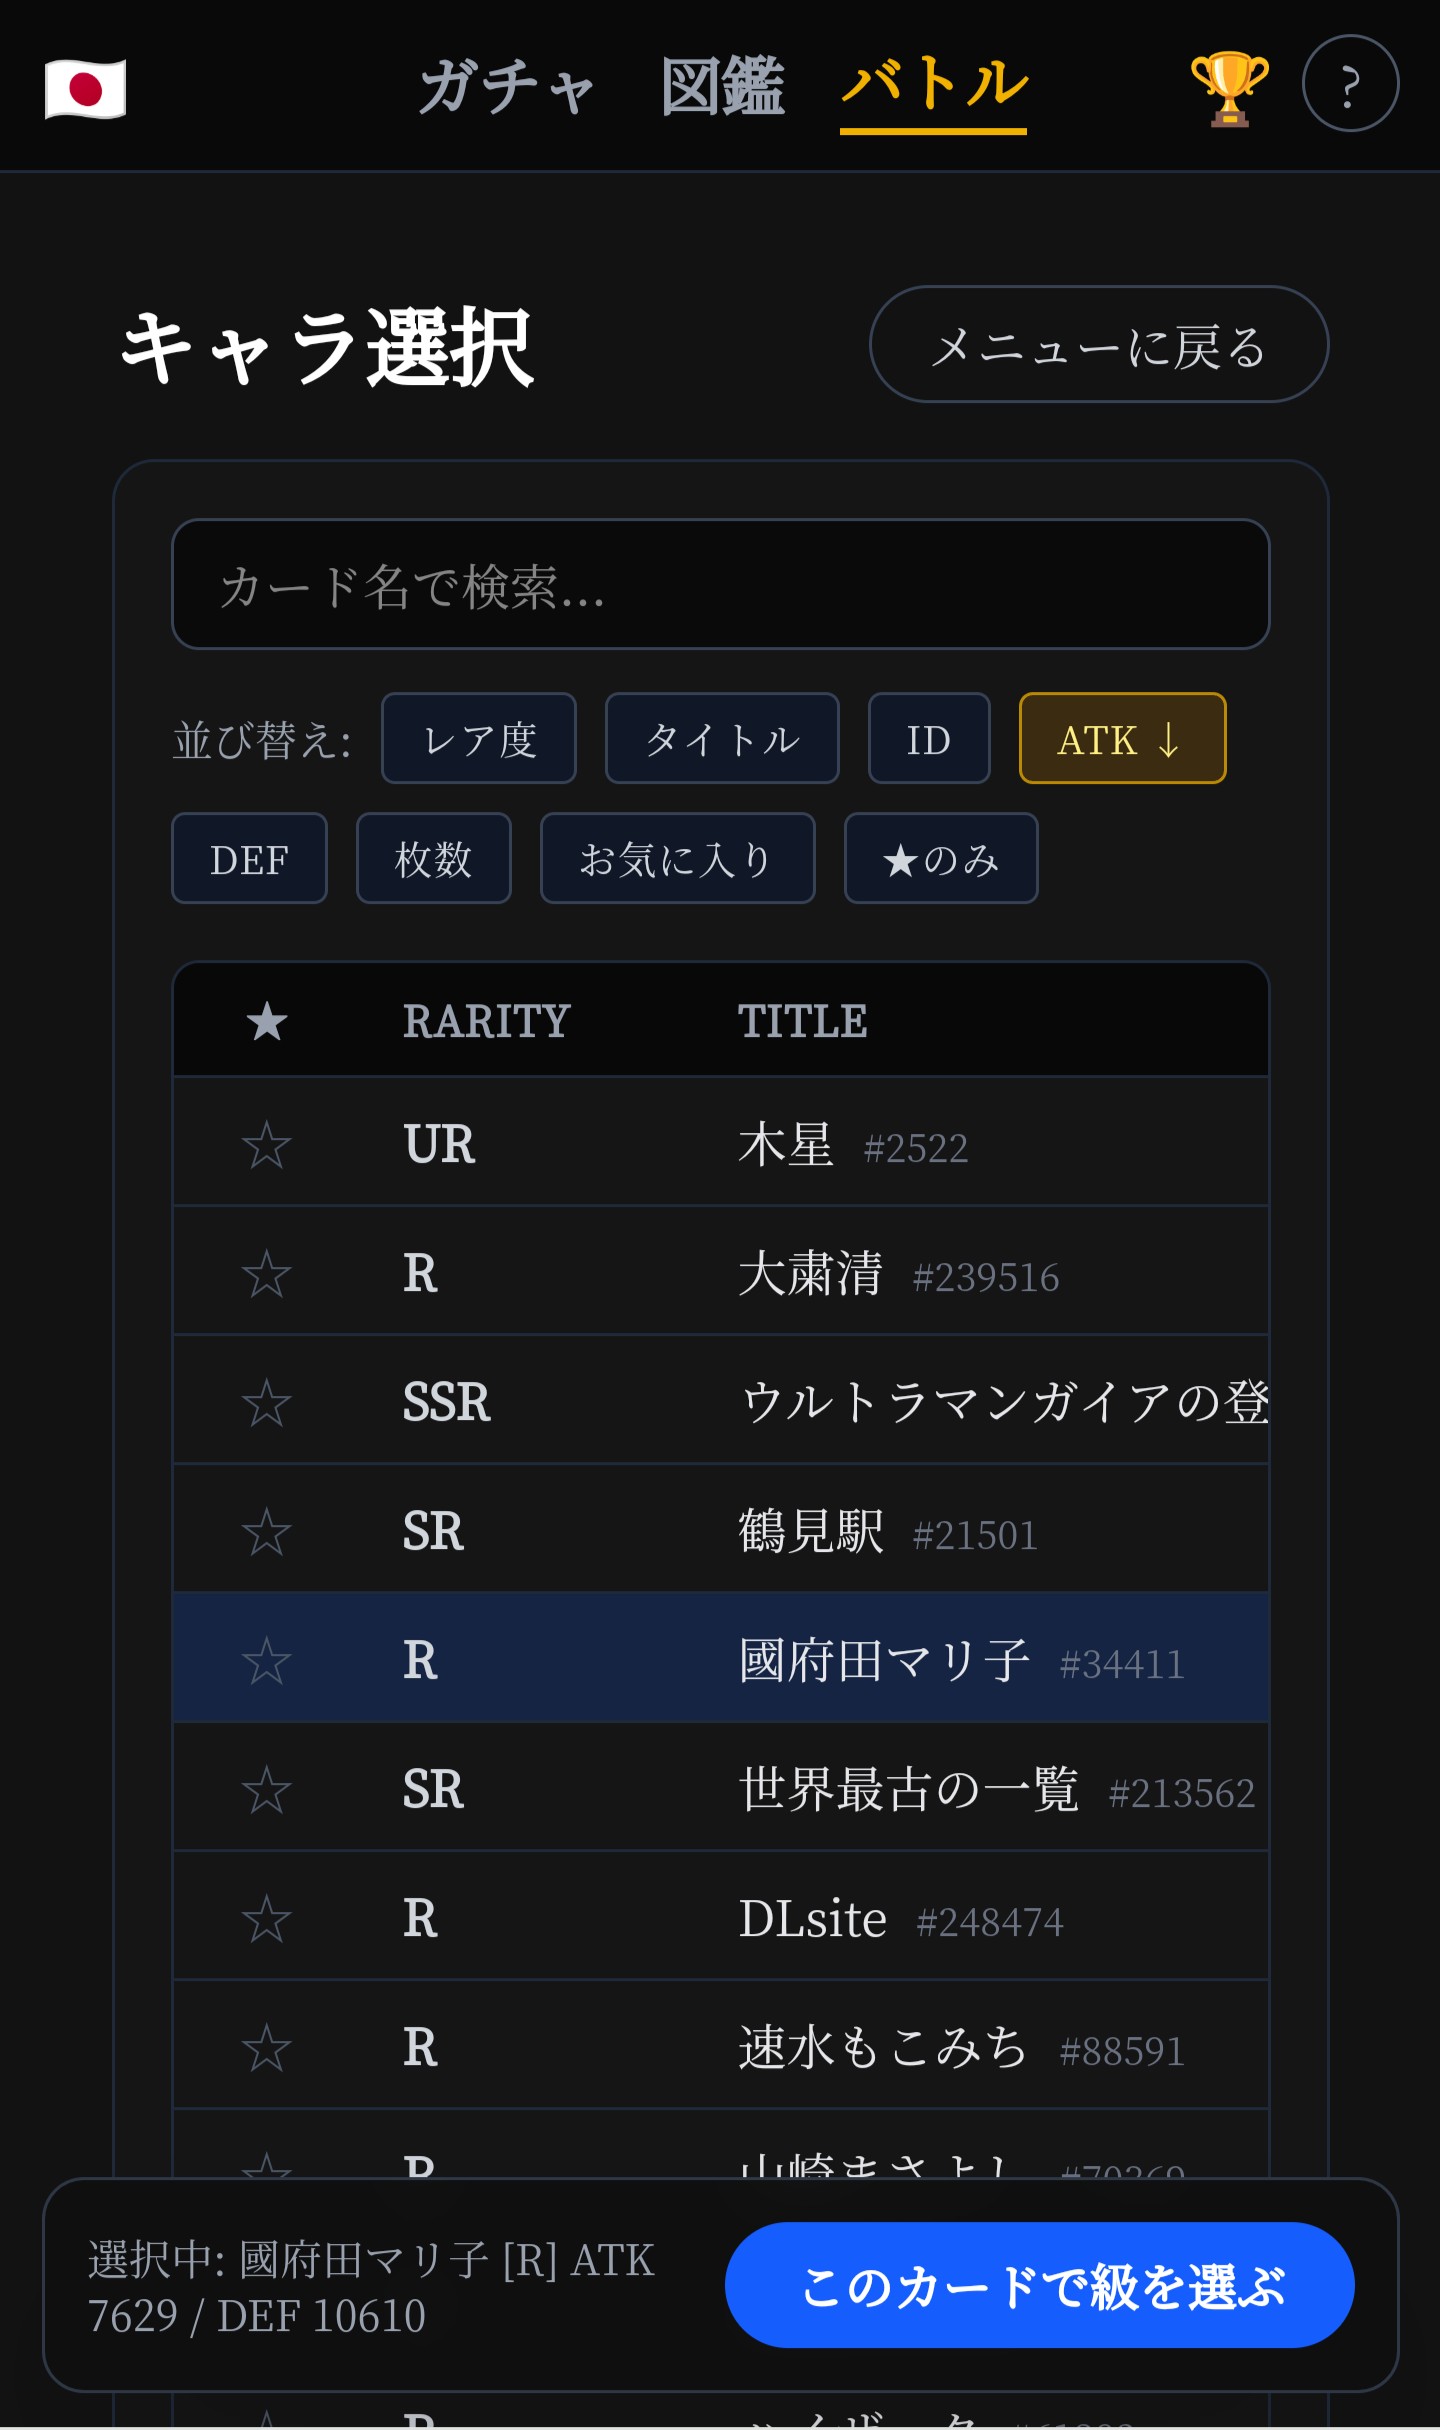Toggle favorite star for 大粛清
The width and height of the screenshot is (1440, 2430).
pos(267,1274)
